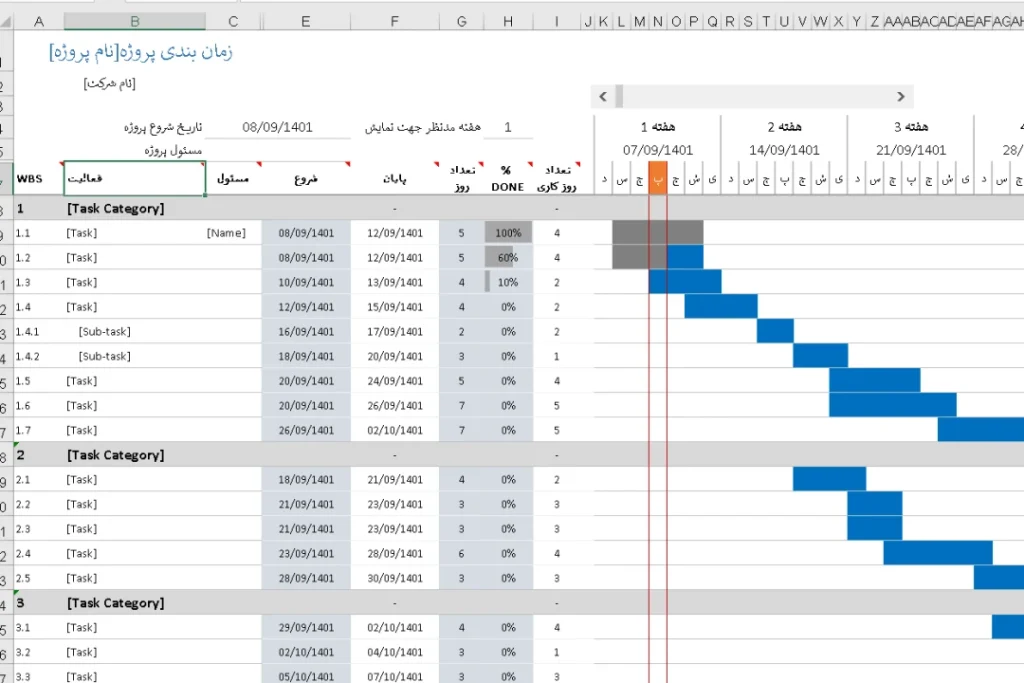Click the project title heading text
The width and height of the screenshot is (1024, 683).
pos(141,52)
